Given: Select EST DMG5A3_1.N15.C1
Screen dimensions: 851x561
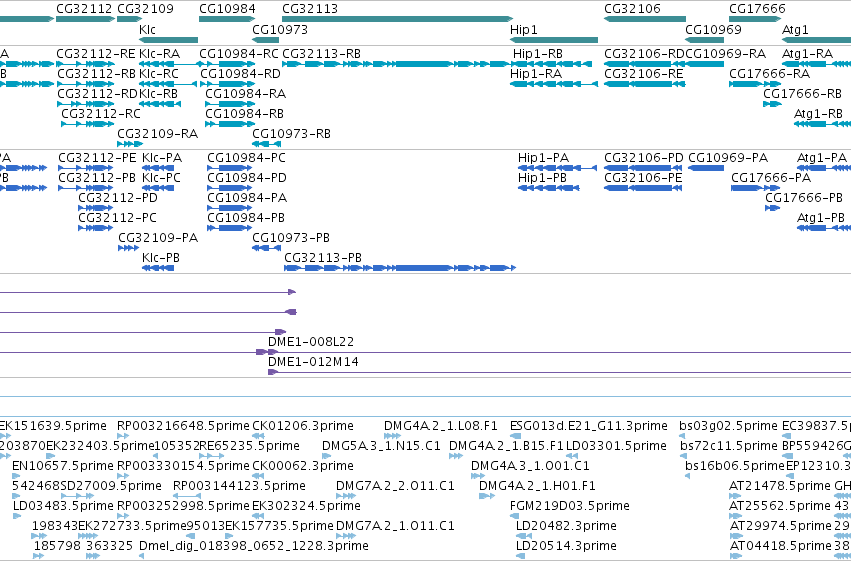Looking at the screenshot, I should click(382, 446).
